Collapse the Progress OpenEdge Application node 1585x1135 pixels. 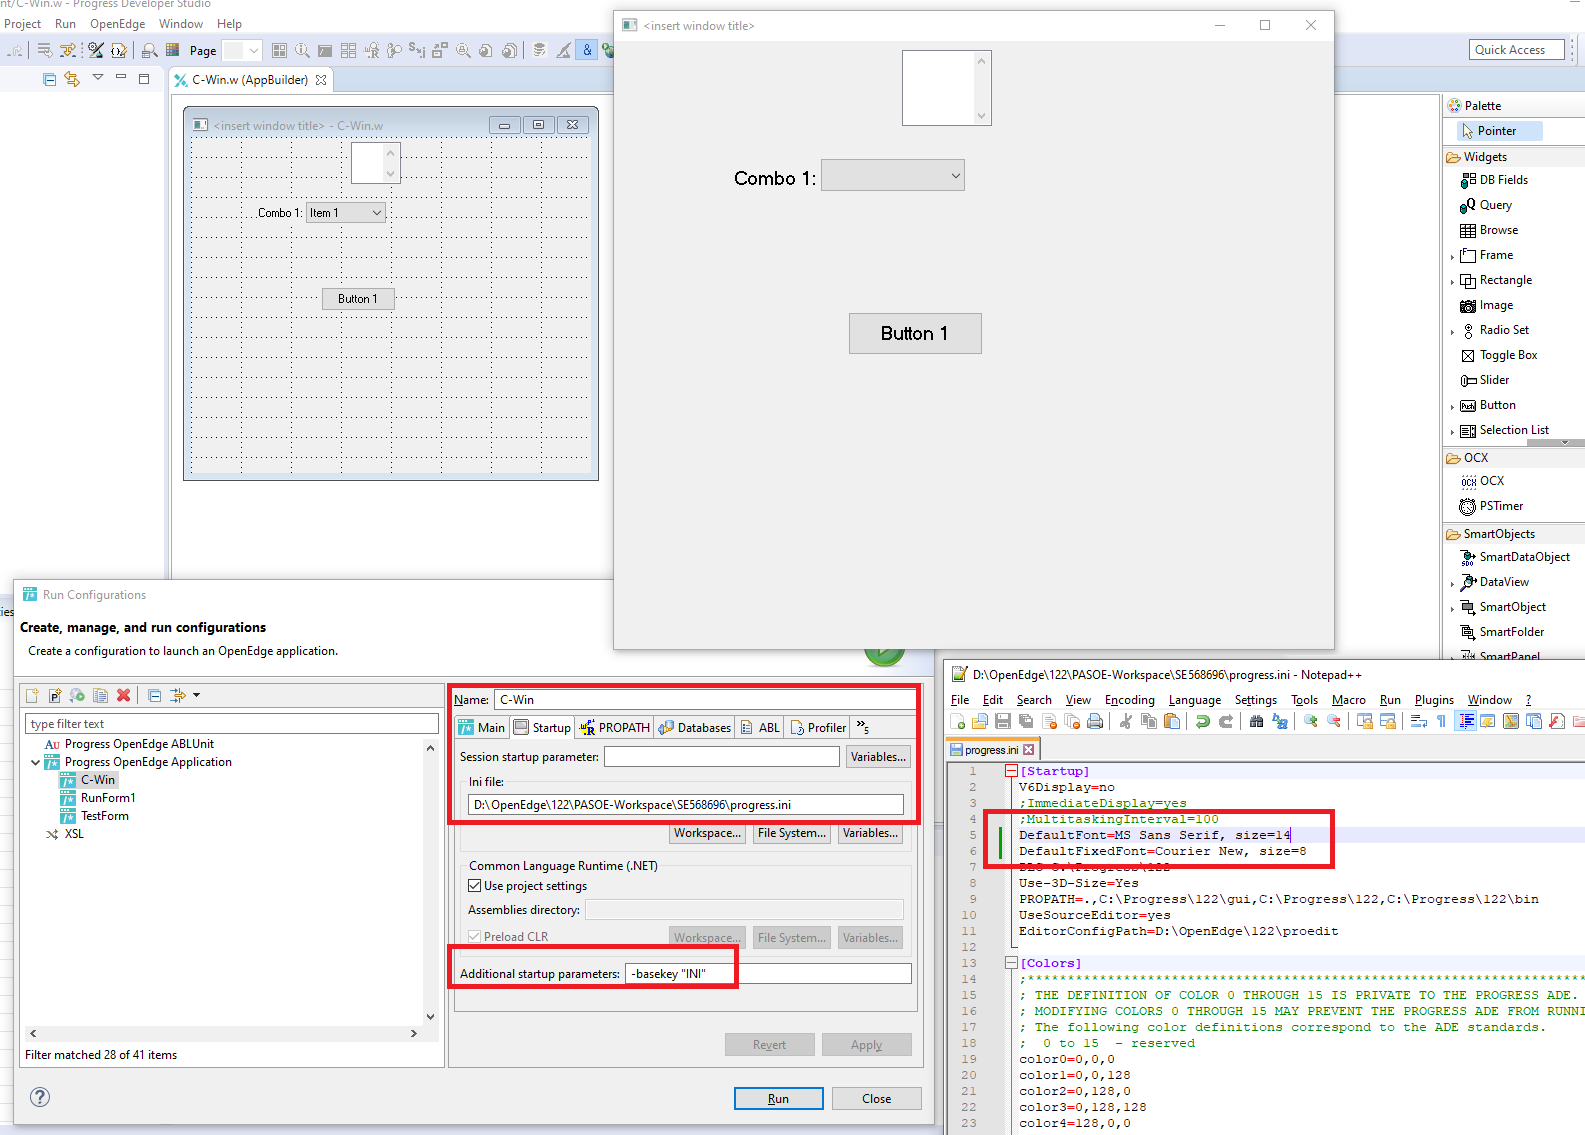pos(36,762)
